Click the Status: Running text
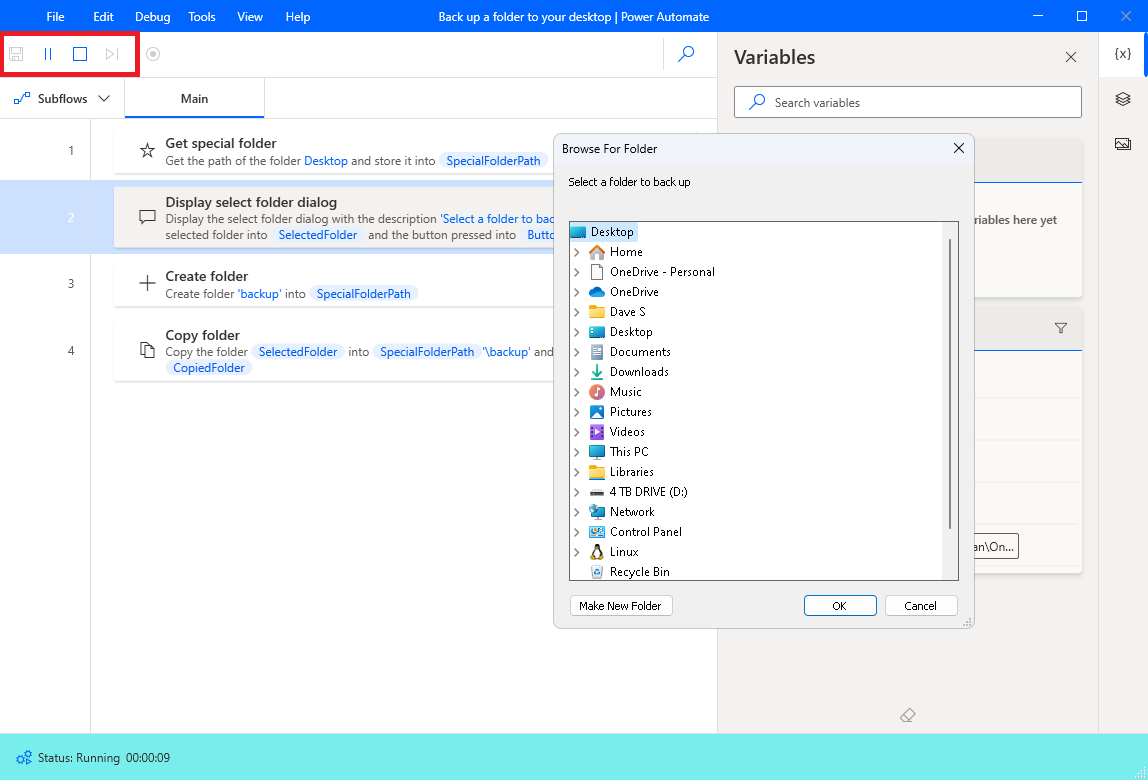Viewport: 1148px width, 780px height. pos(79,758)
